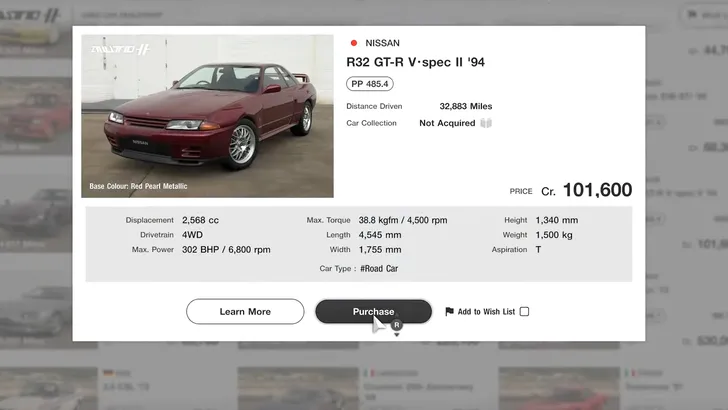Click the dealership logo in the page header

(x=30, y=15)
